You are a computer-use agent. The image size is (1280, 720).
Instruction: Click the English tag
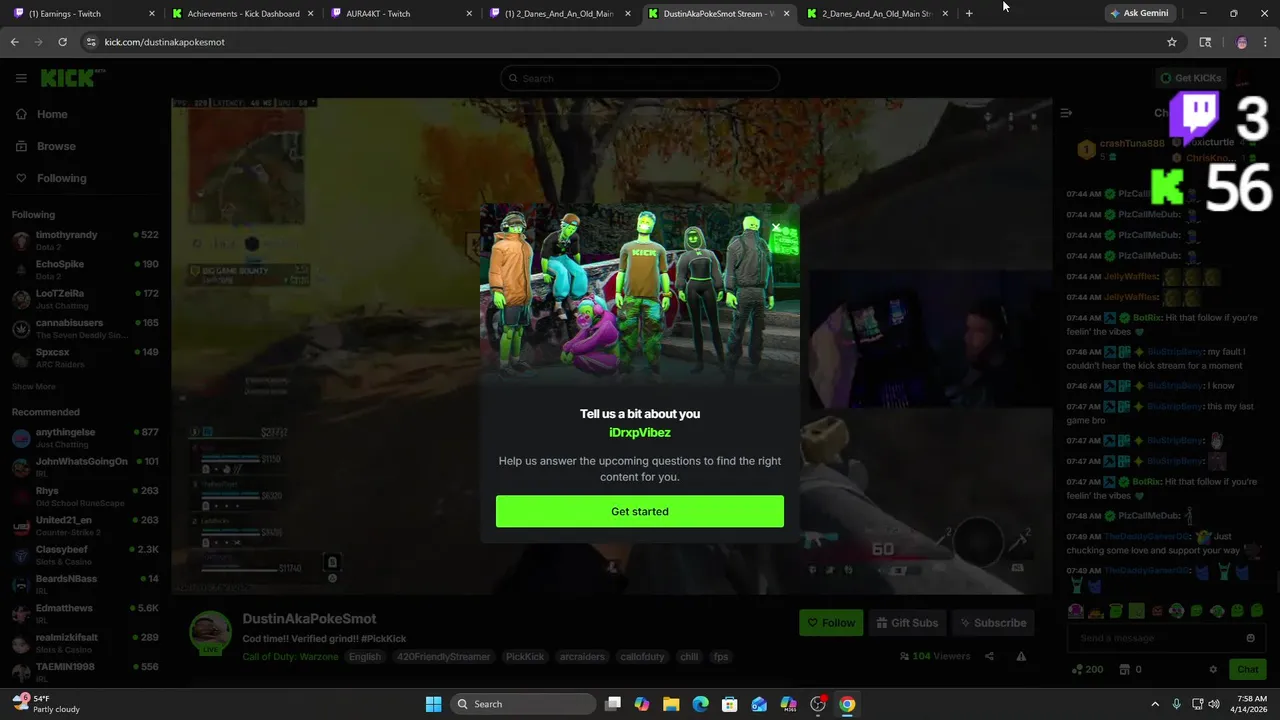coord(365,657)
